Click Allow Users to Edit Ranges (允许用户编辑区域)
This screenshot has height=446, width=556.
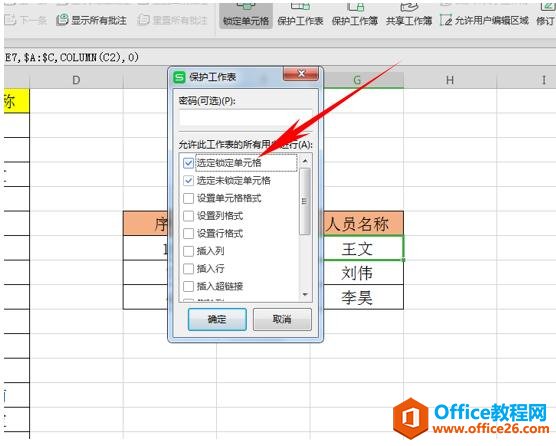tap(484, 21)
